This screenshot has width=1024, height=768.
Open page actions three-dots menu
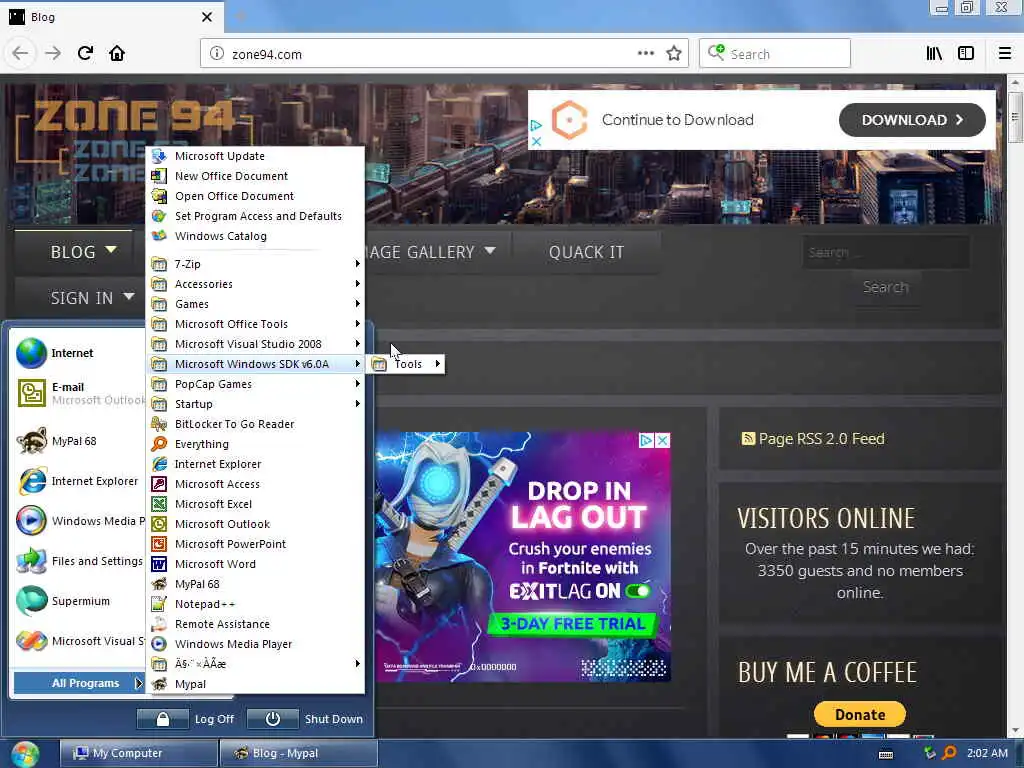[x=645, y=53]
